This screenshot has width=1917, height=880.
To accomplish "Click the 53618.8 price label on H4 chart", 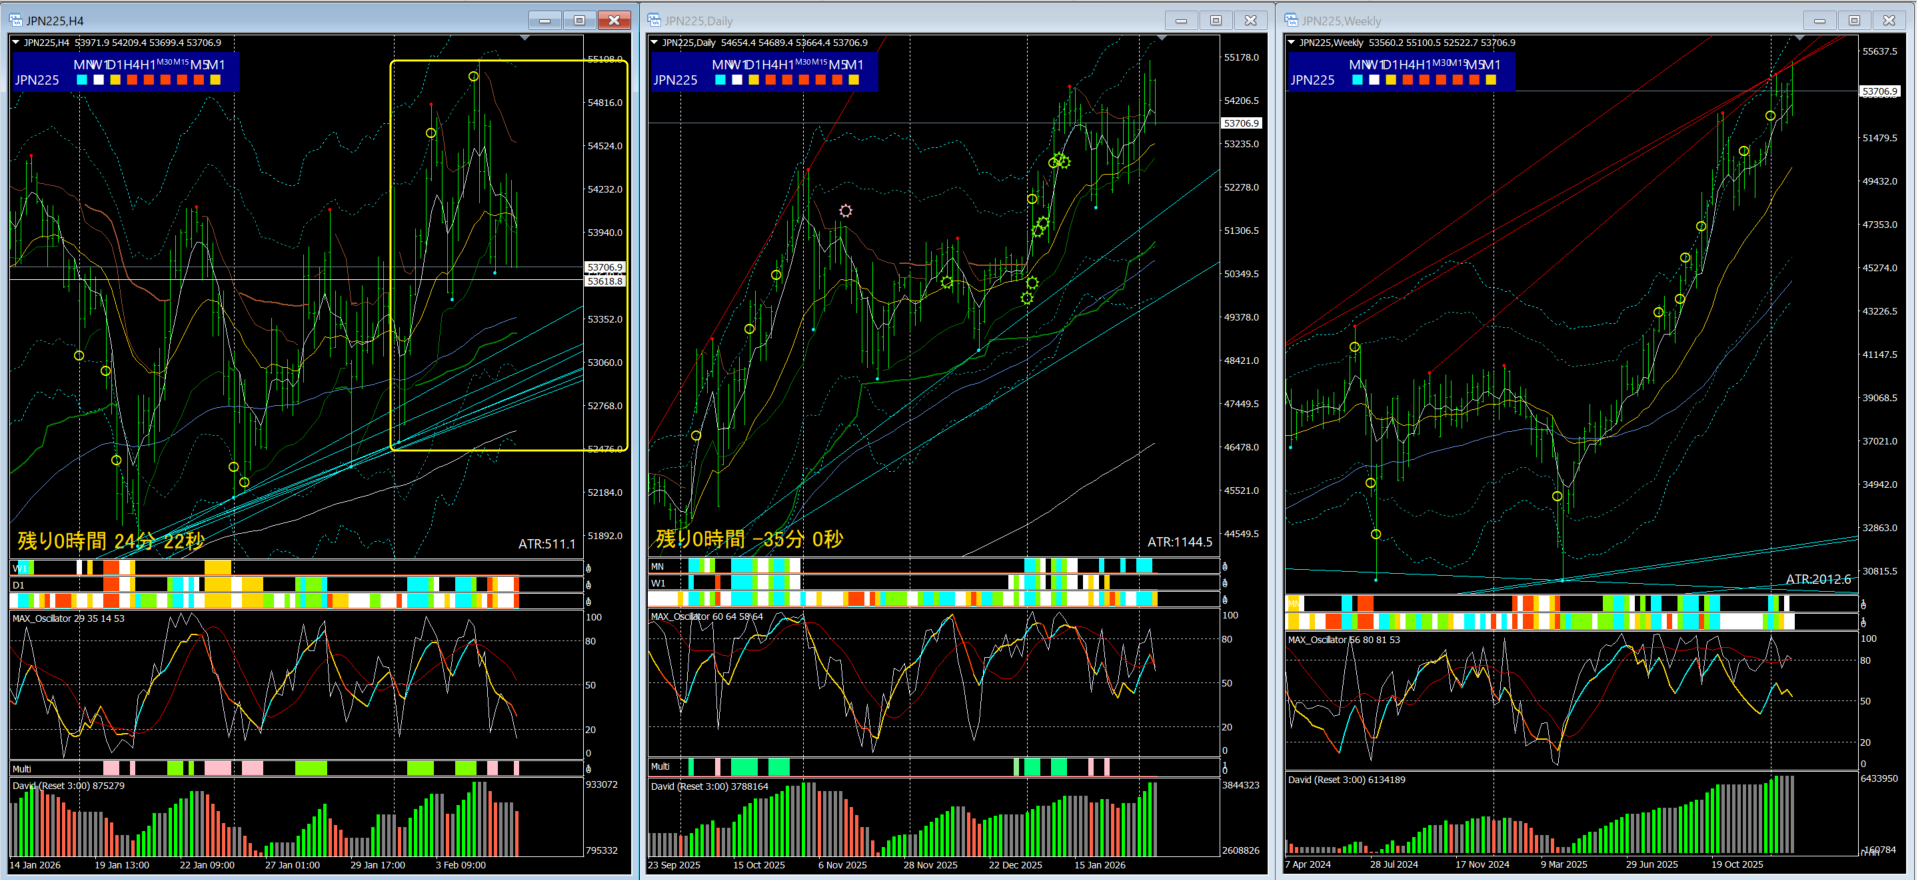I will tap(605, 281).
